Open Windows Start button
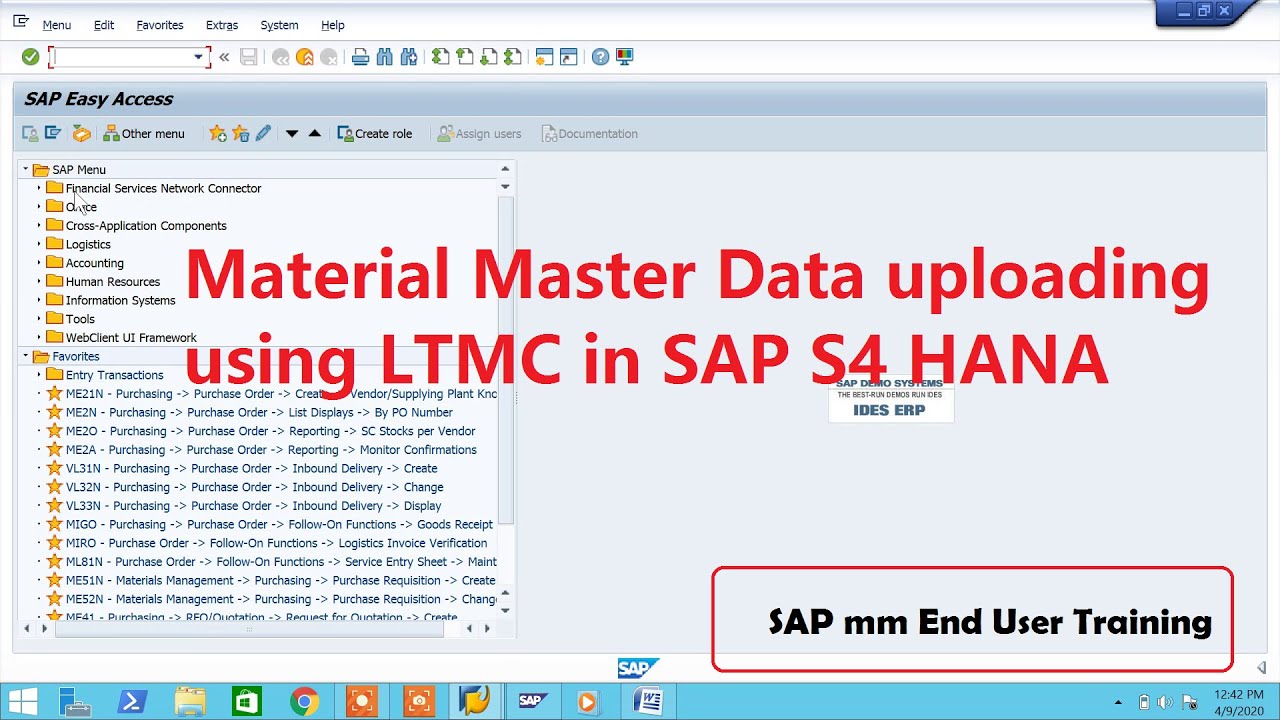 tap(22, 702)
